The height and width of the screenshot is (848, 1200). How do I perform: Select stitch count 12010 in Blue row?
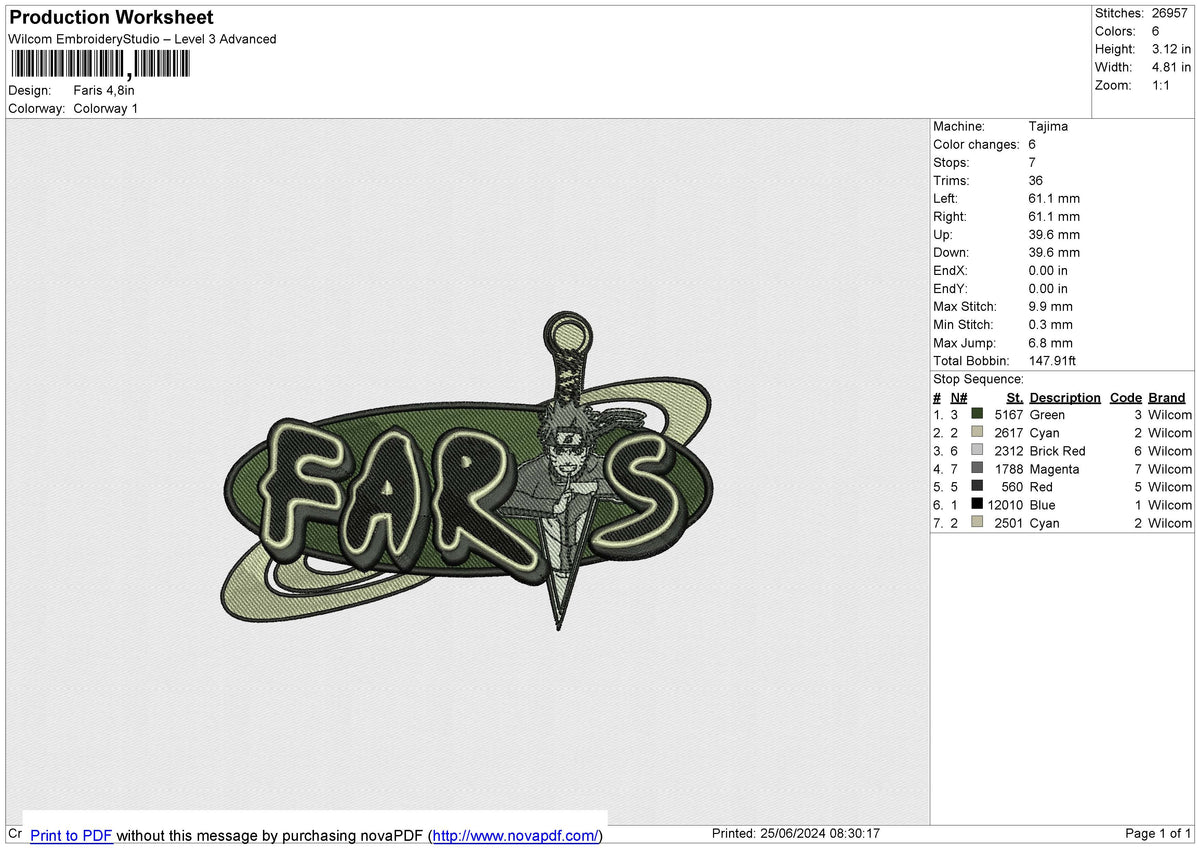coord(1006,505)
